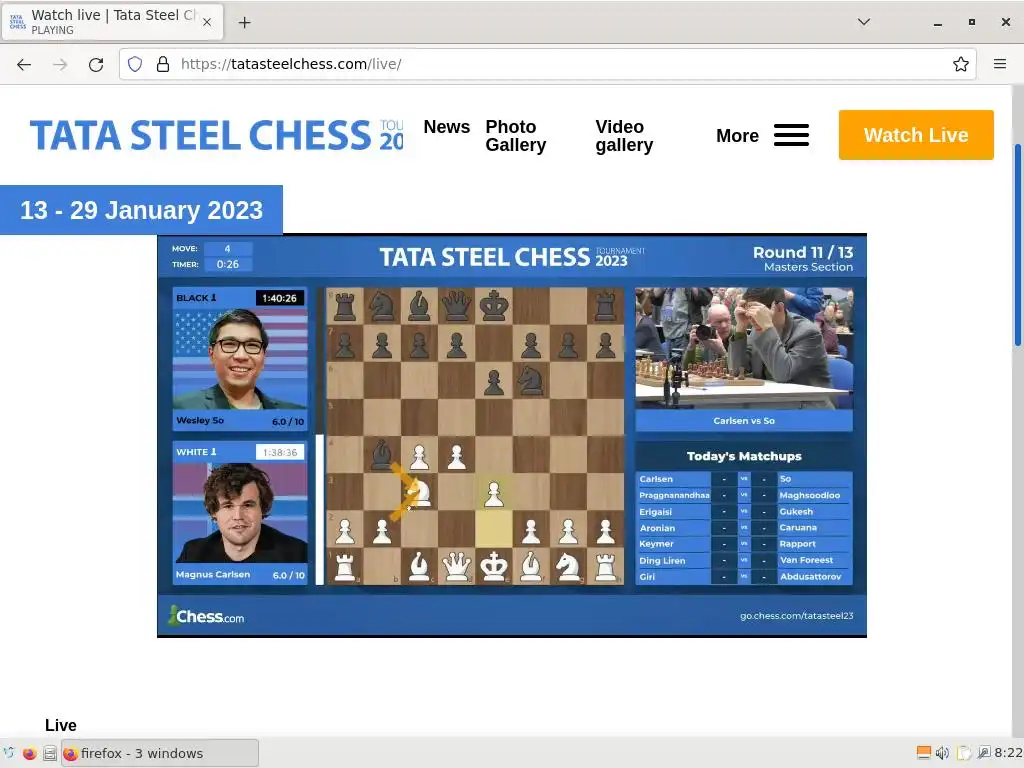The height and width of the screenshot is (768, 1024).
Task: Click Black's clock showing 1:40:26
Action: [x=280, y=298]
